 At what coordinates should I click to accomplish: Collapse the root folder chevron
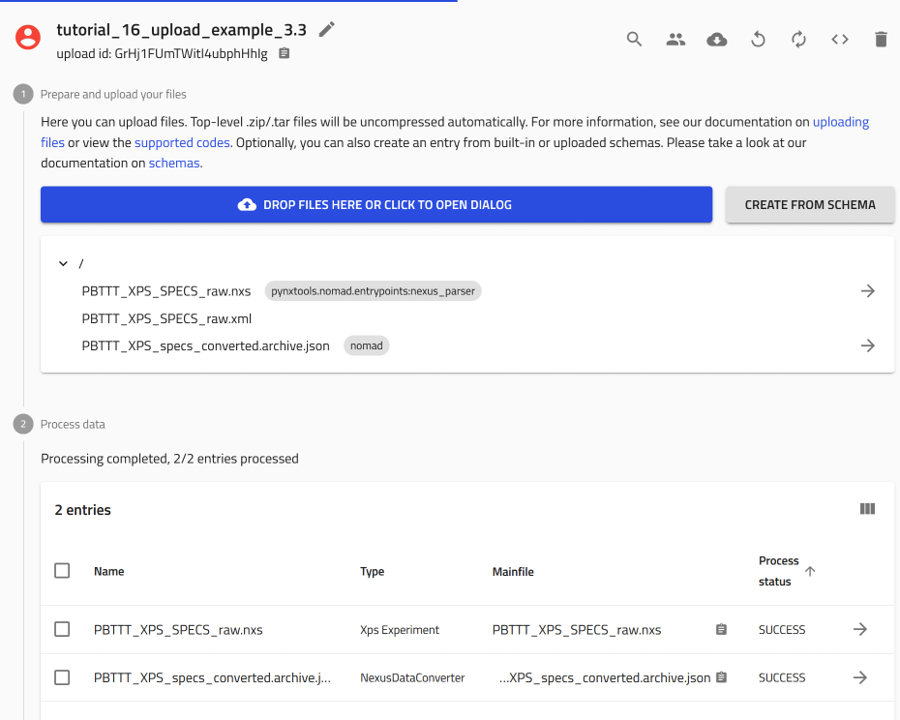(x=63, y=263)
